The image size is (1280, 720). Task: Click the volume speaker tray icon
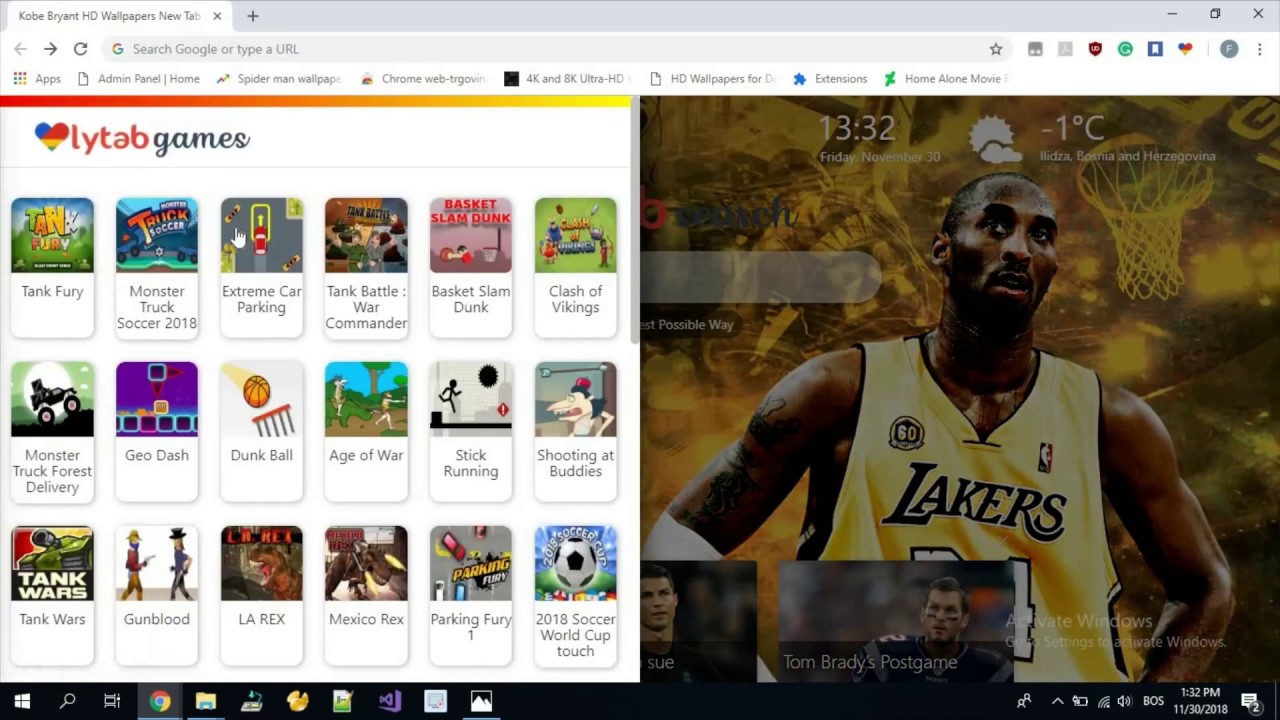[x=1125, y=701]
